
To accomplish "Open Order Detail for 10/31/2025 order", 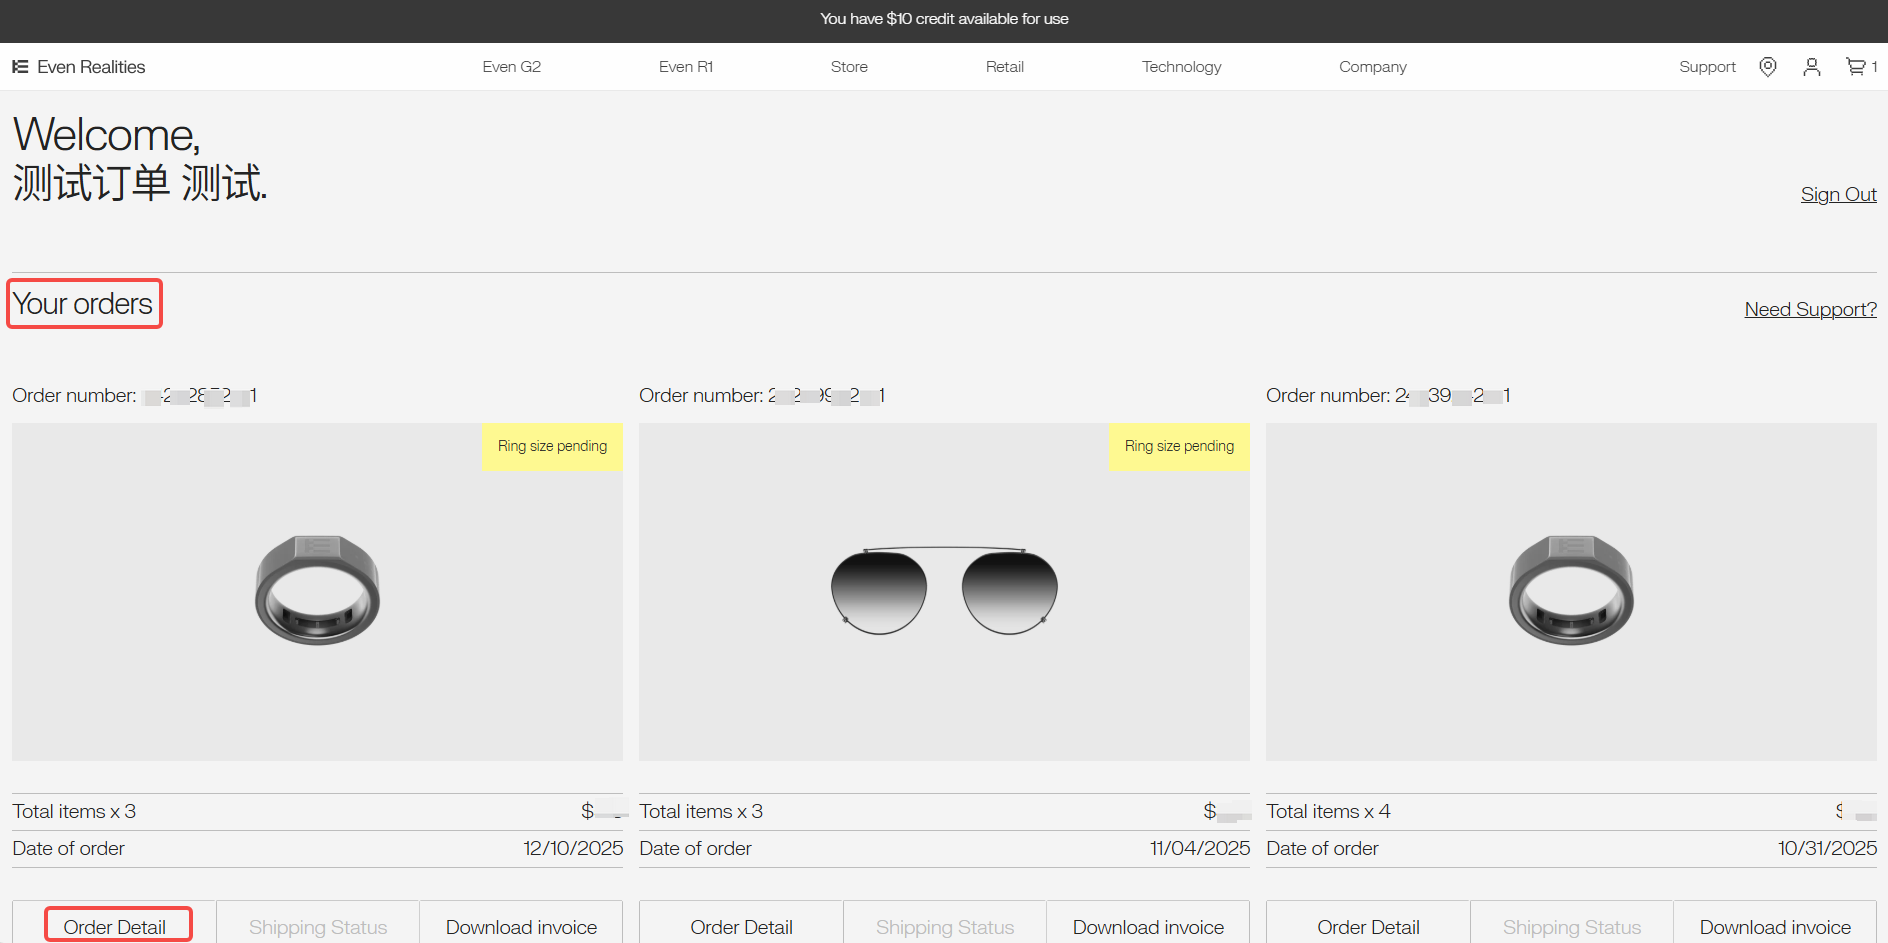I will coord(1368,927).
